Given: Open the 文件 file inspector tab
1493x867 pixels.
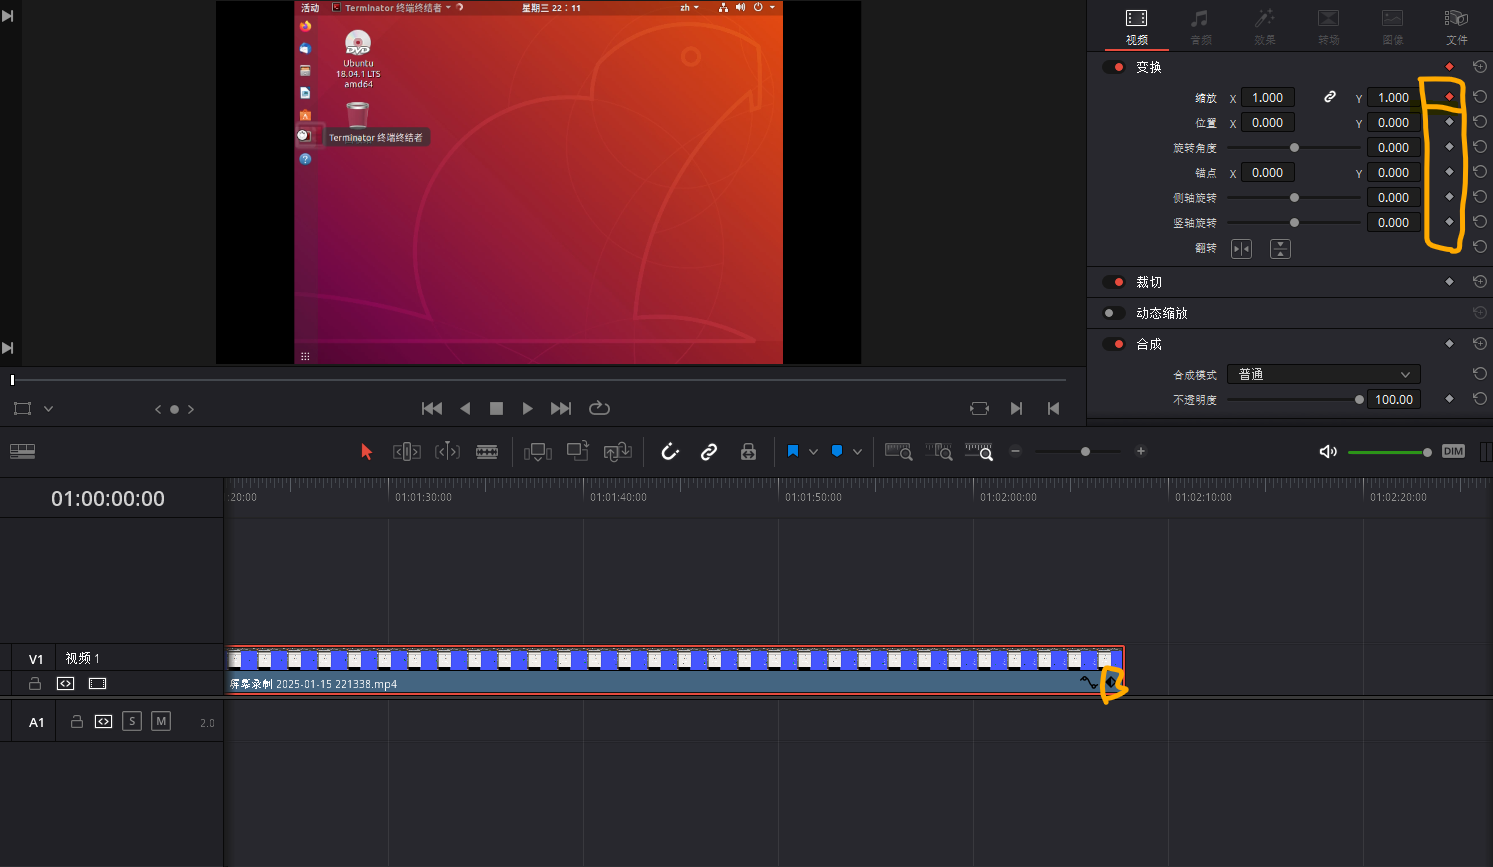Looking at the screenshot, I should (1457, 27).
